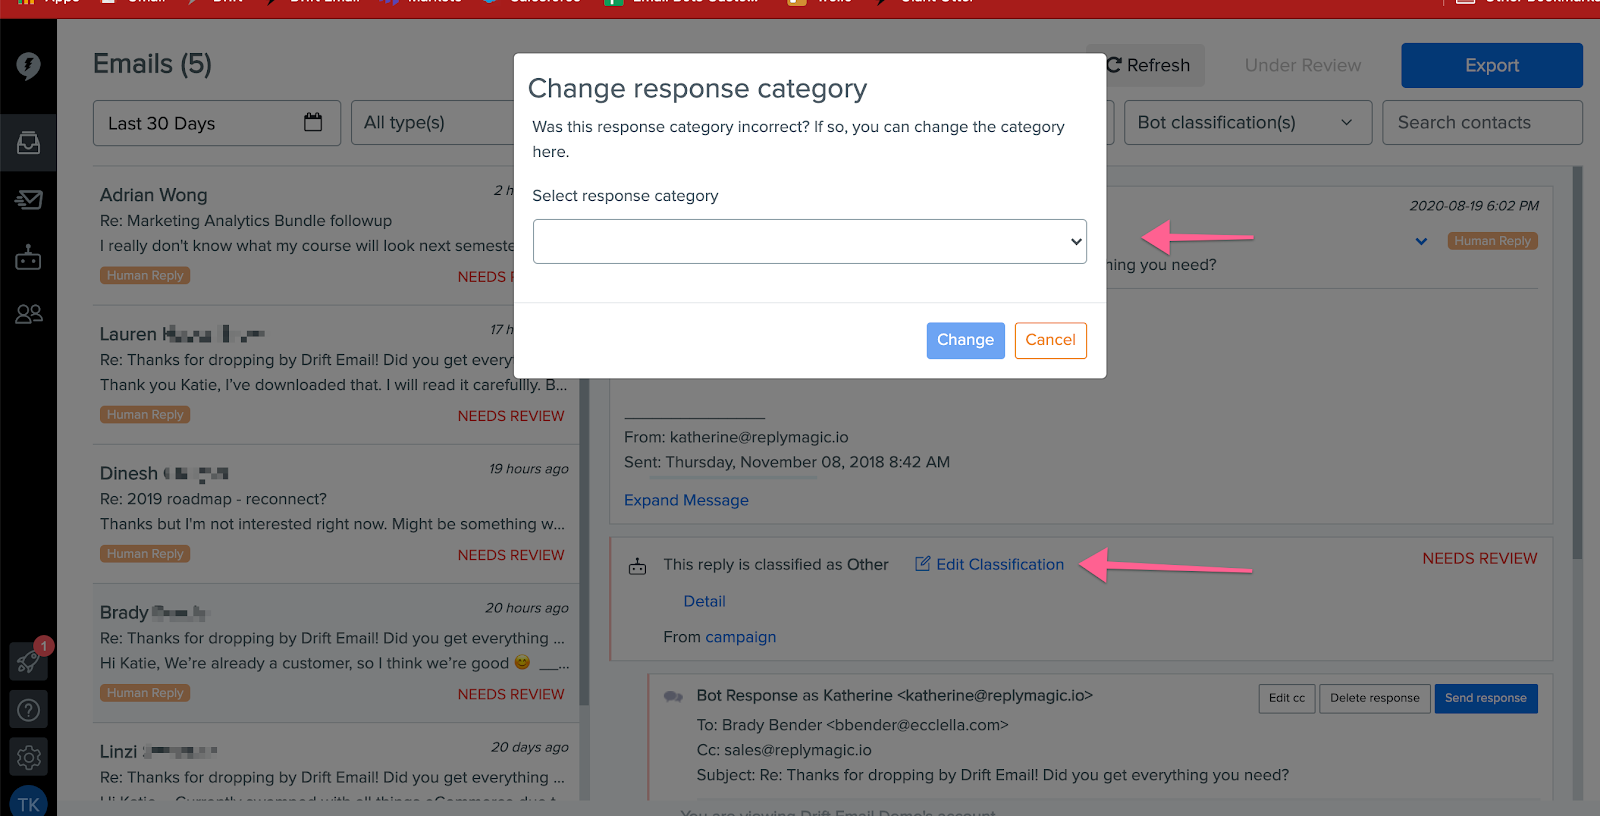Open the inbox icon in sidebar
This screenshot has height=816, width=1600.
(x=28, y=143)
